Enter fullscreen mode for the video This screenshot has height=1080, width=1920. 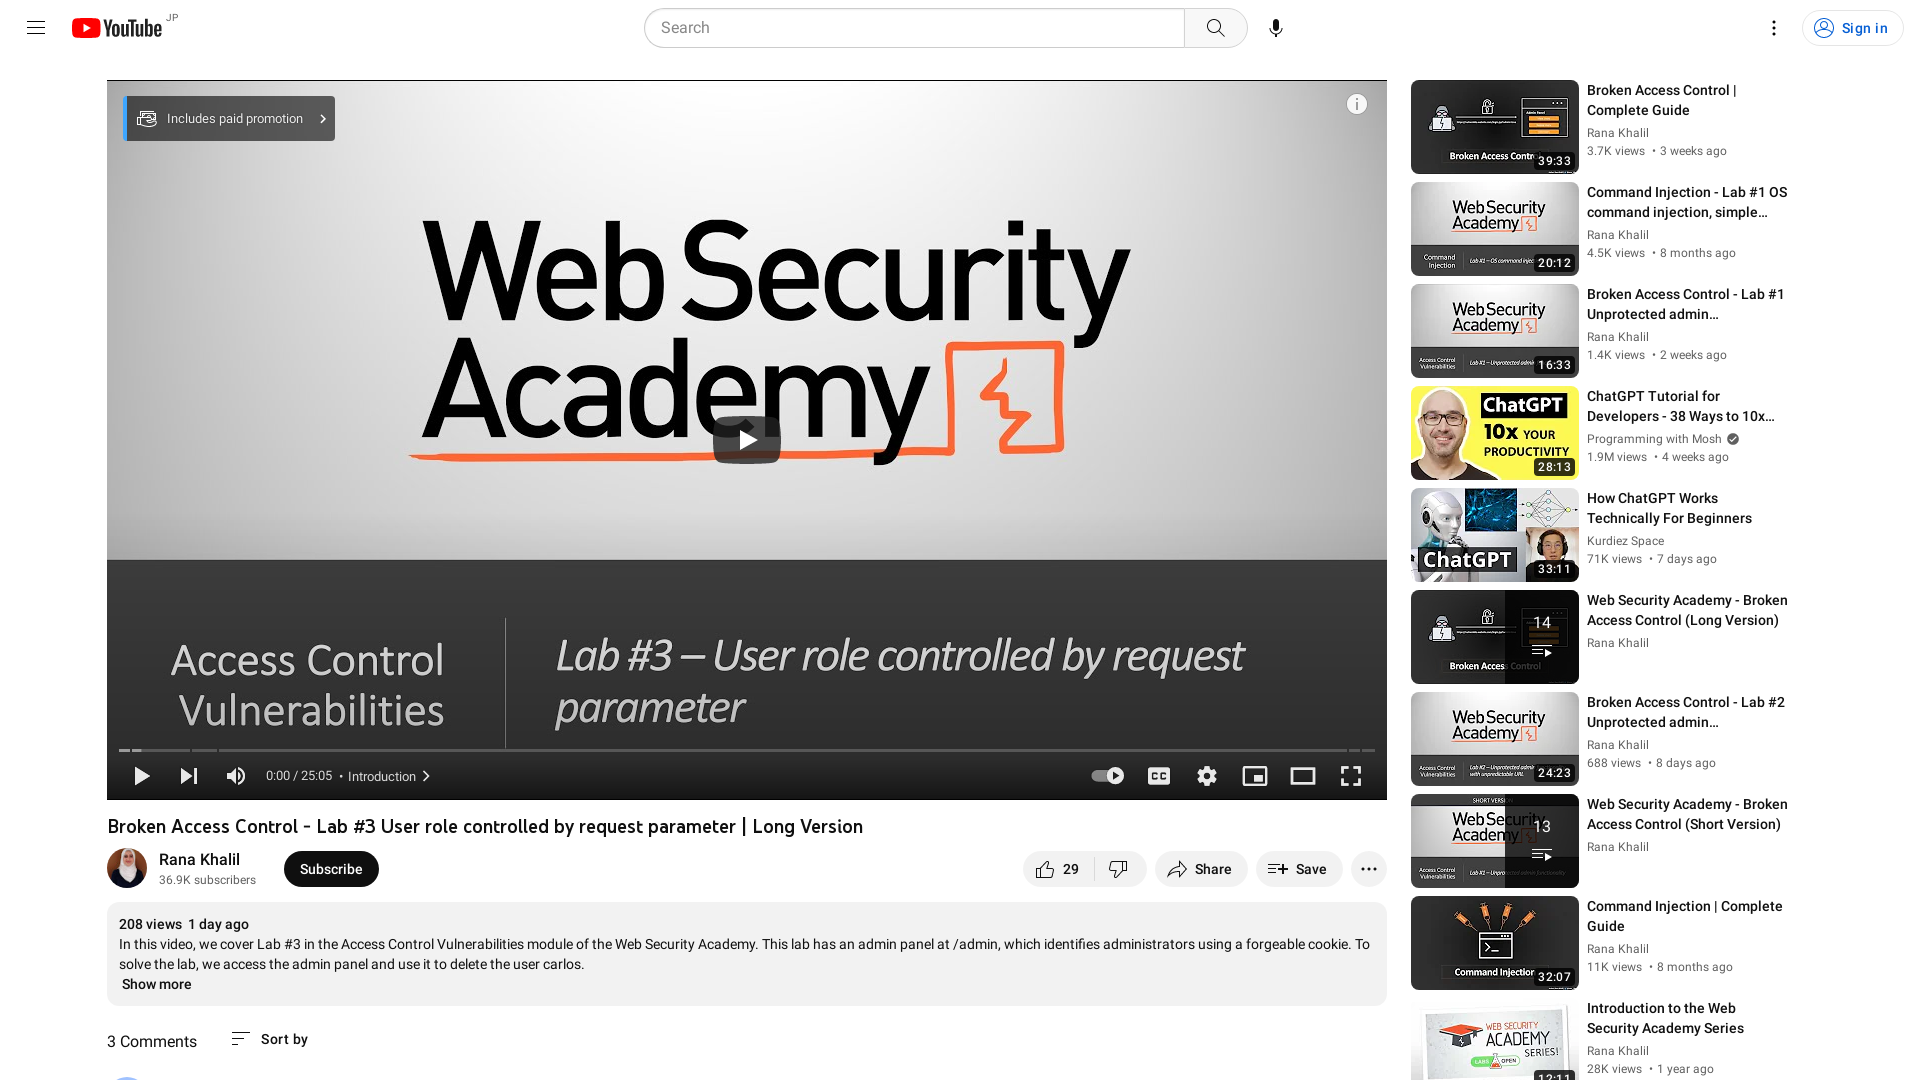click(1350, 775)
